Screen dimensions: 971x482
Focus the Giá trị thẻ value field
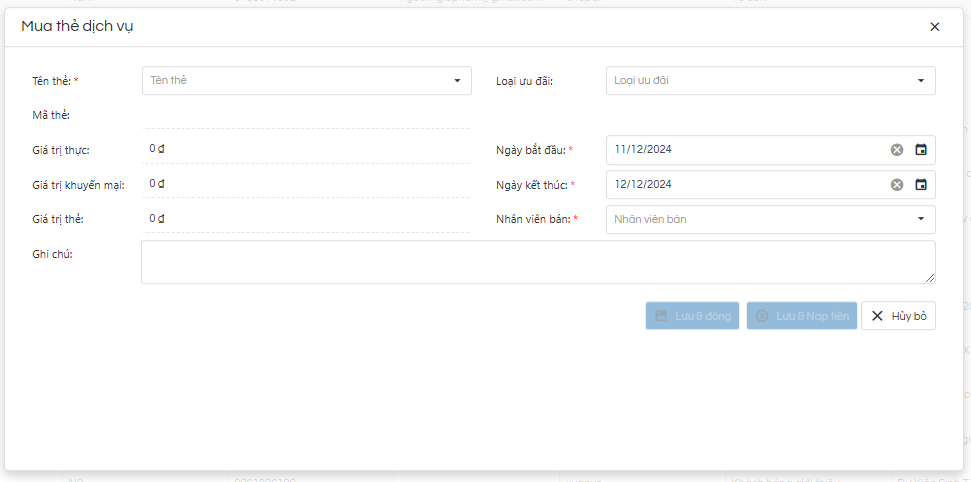(x=306, y=218)
